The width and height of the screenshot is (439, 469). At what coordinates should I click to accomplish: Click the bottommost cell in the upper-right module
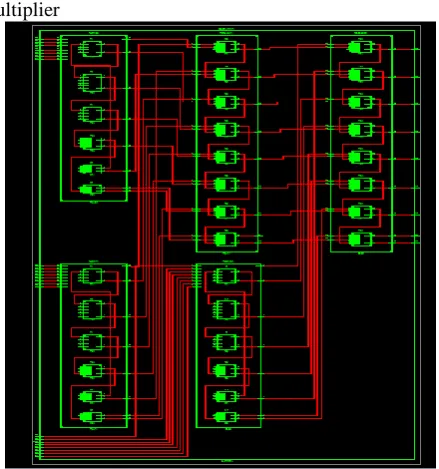[x=360, y=239]
